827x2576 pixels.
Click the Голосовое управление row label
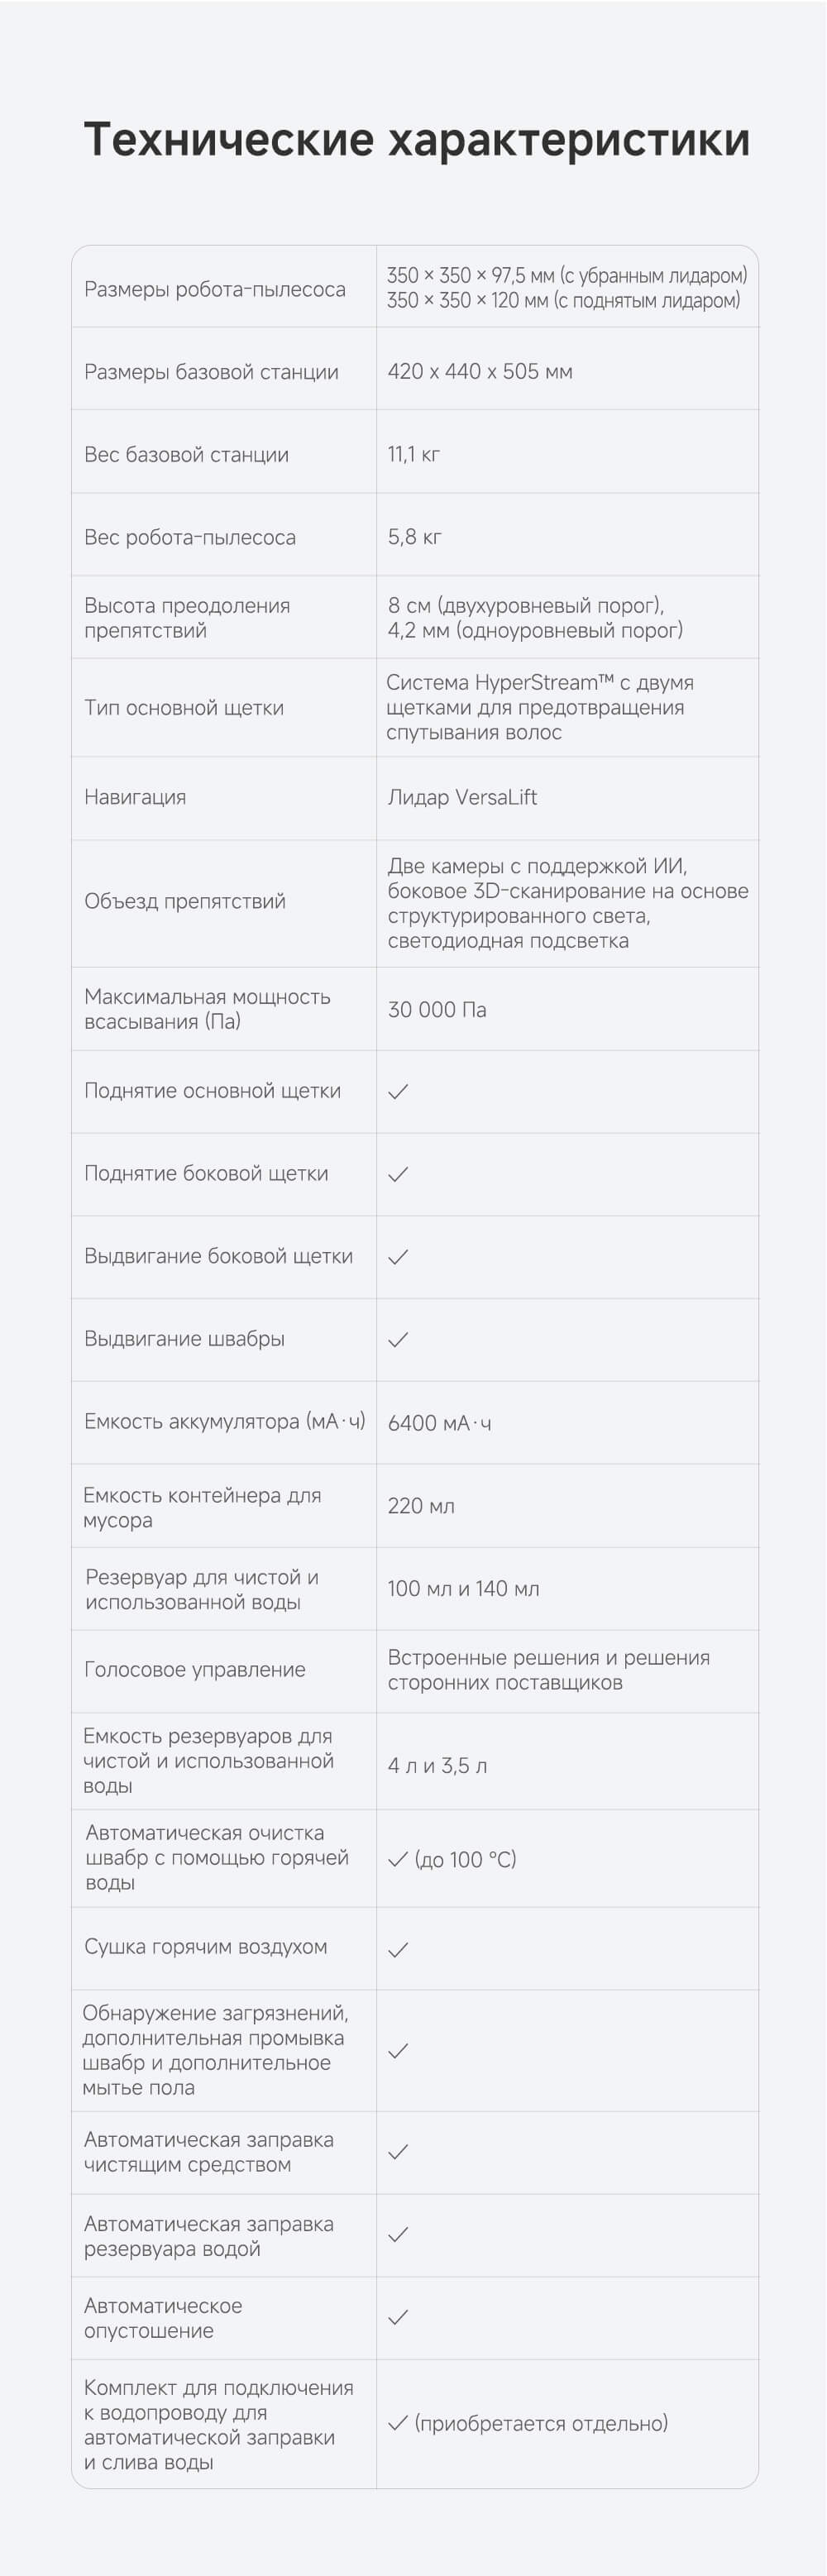[x=195, y=1669]
